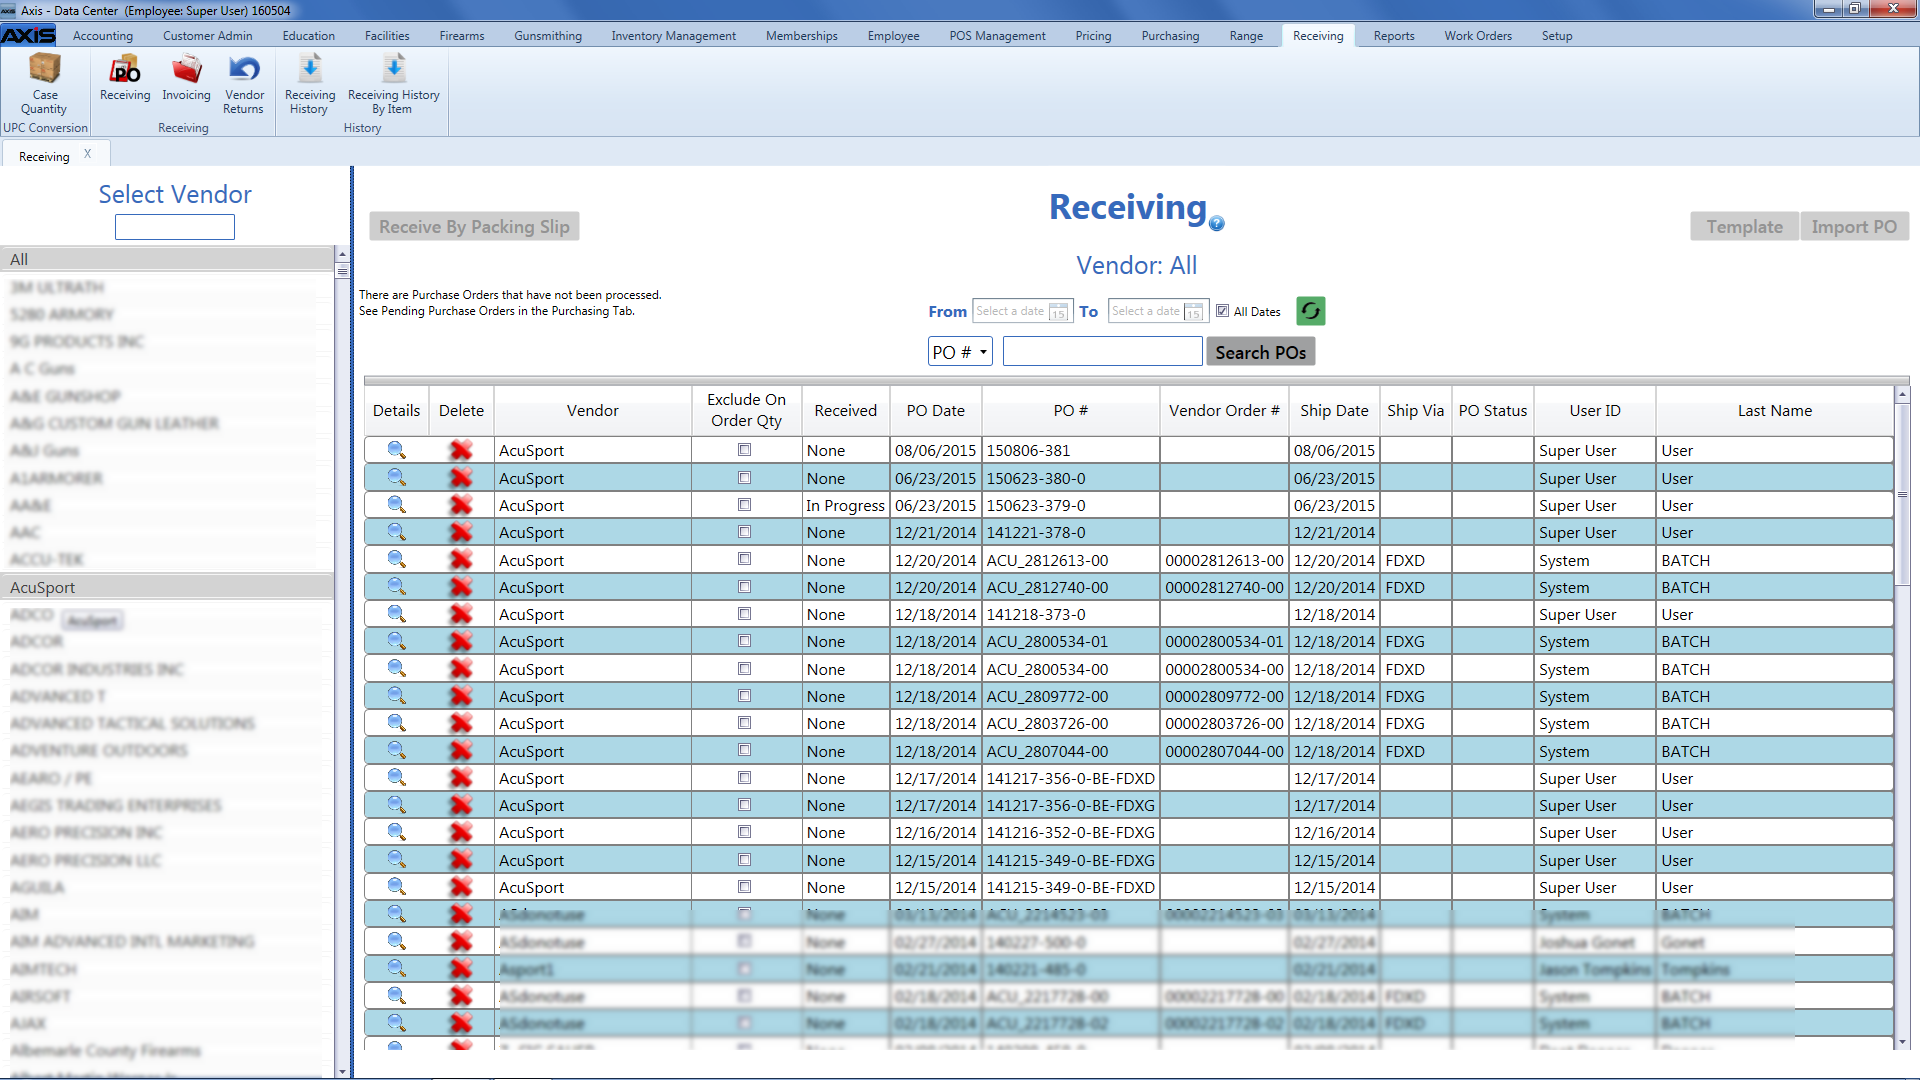
Task: Close the Receiving document tab
Action: point(87,154)
